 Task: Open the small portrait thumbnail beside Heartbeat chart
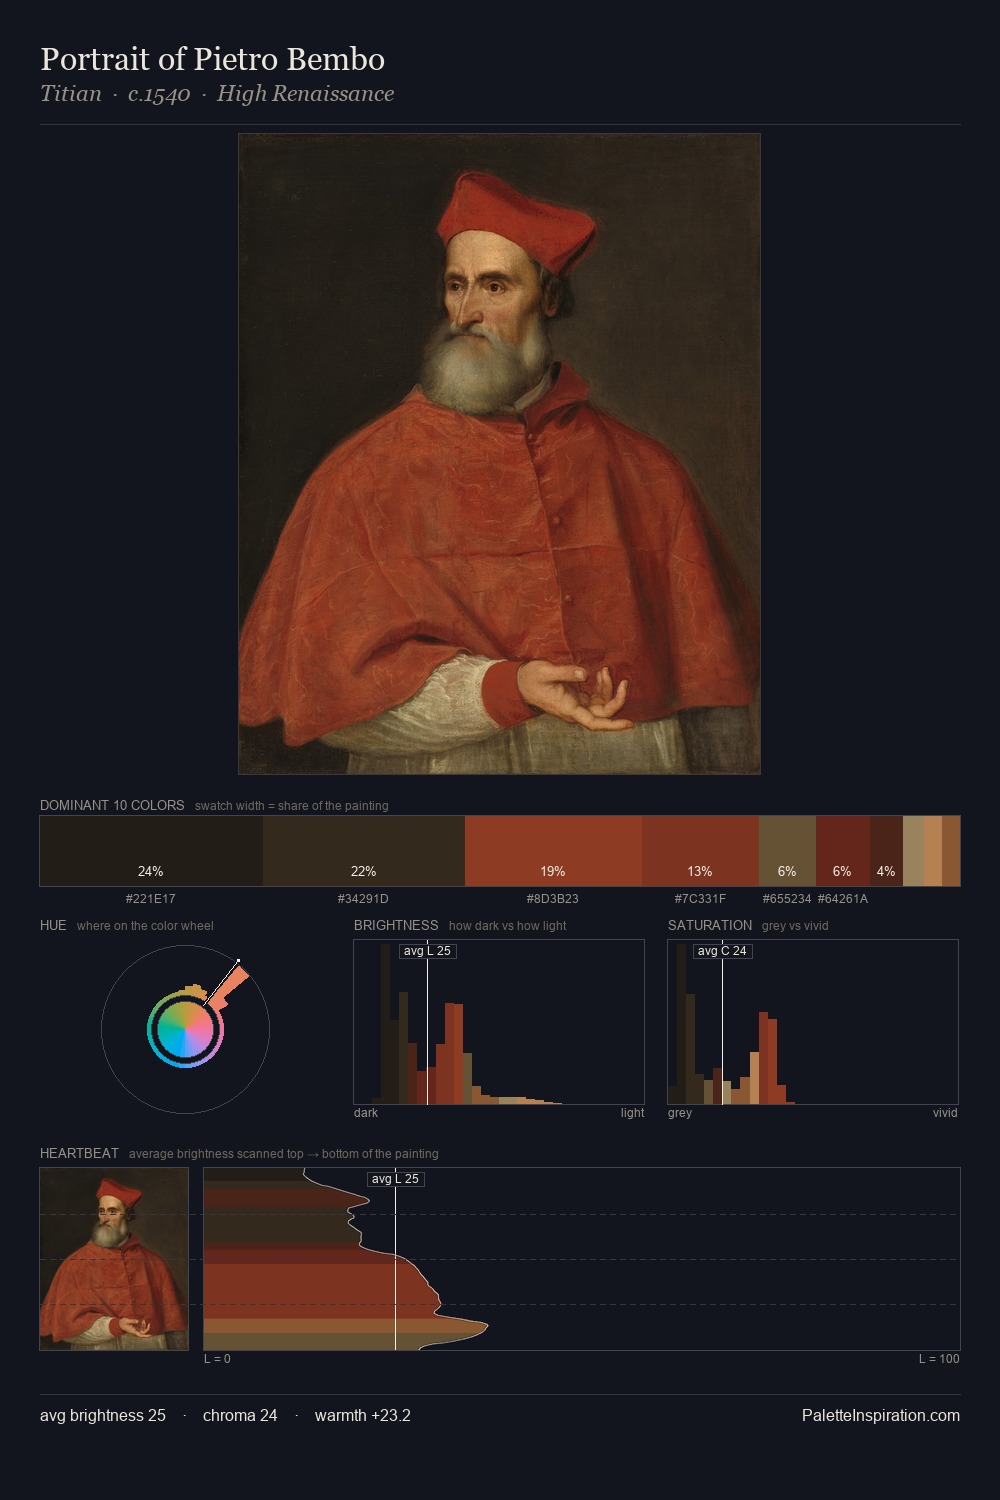114,1259
